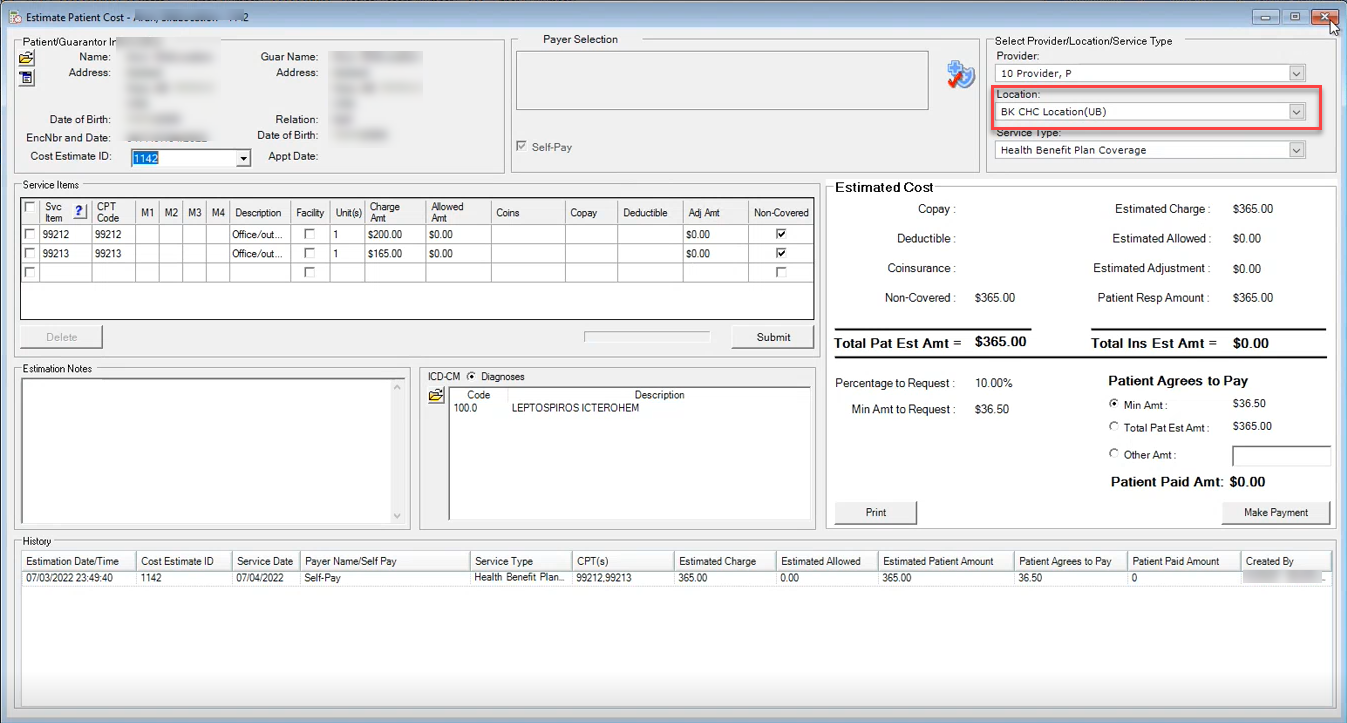The image size is (1347, 723).
Task: Click the Payer Selection list box
Action: (722, 80)
